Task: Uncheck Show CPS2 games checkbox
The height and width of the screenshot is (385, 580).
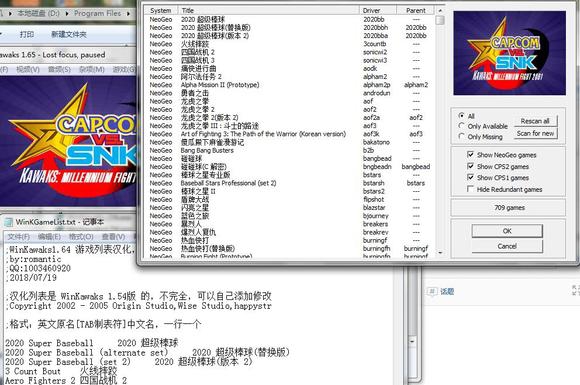Action: tap(471, 166)
